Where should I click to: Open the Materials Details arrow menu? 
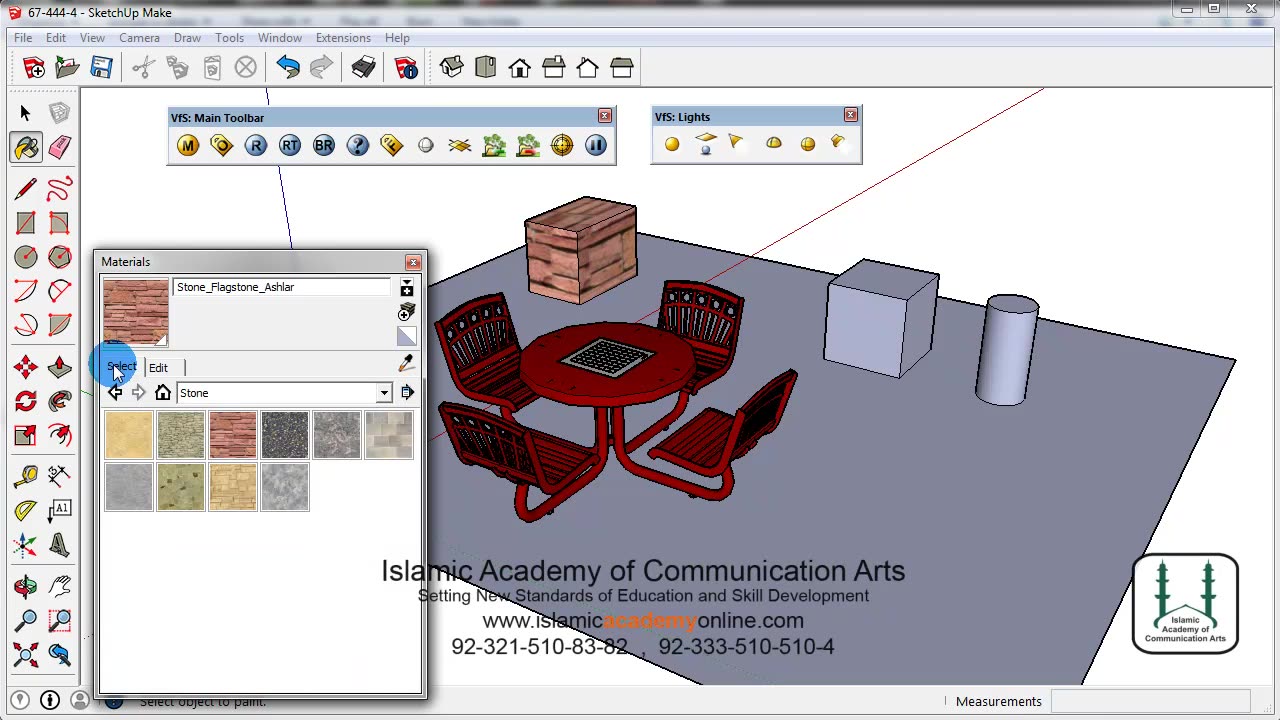[407, 393]
